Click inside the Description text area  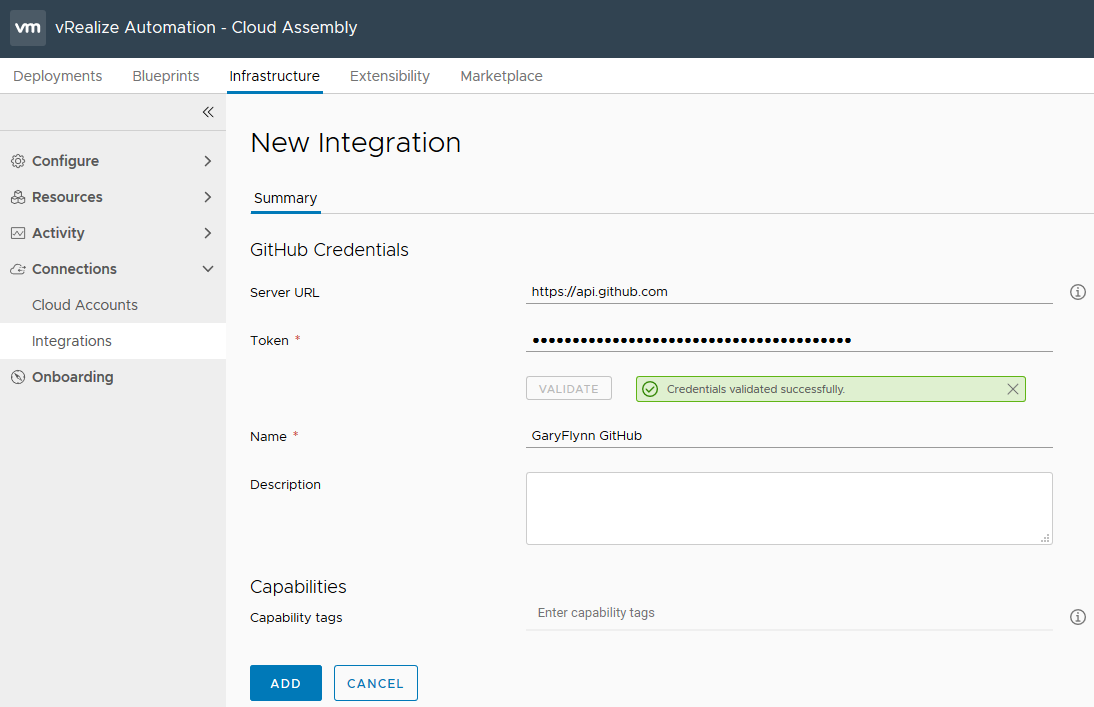click(x=789, y=508)
